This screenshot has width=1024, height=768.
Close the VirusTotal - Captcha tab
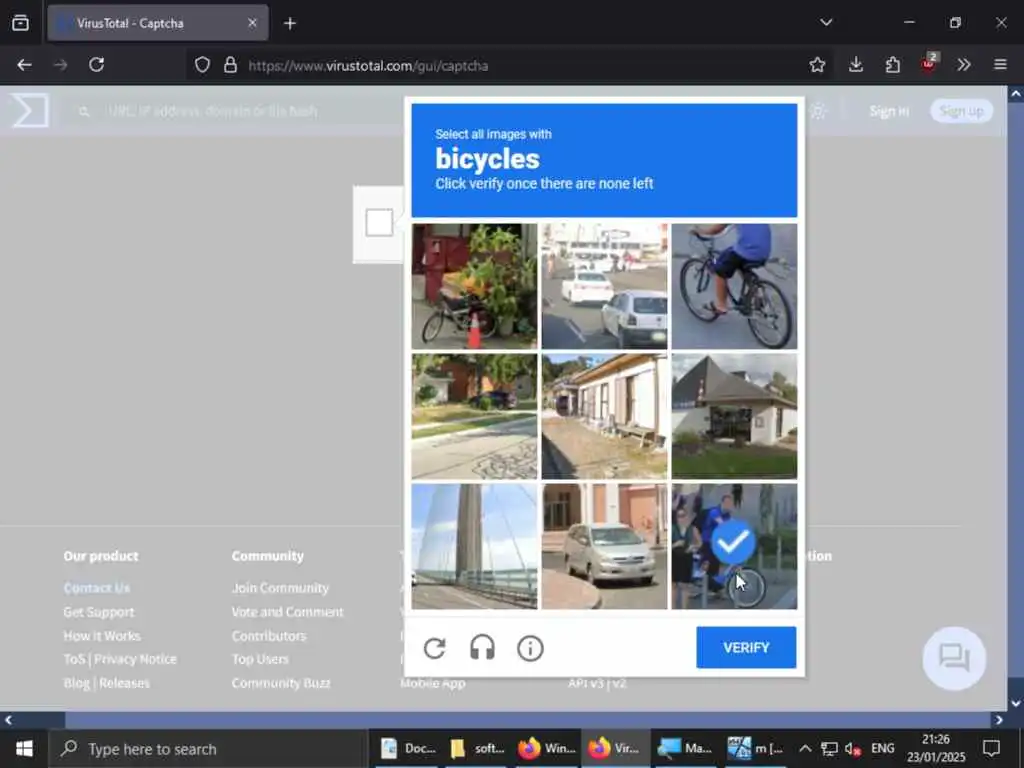[252, 23]
